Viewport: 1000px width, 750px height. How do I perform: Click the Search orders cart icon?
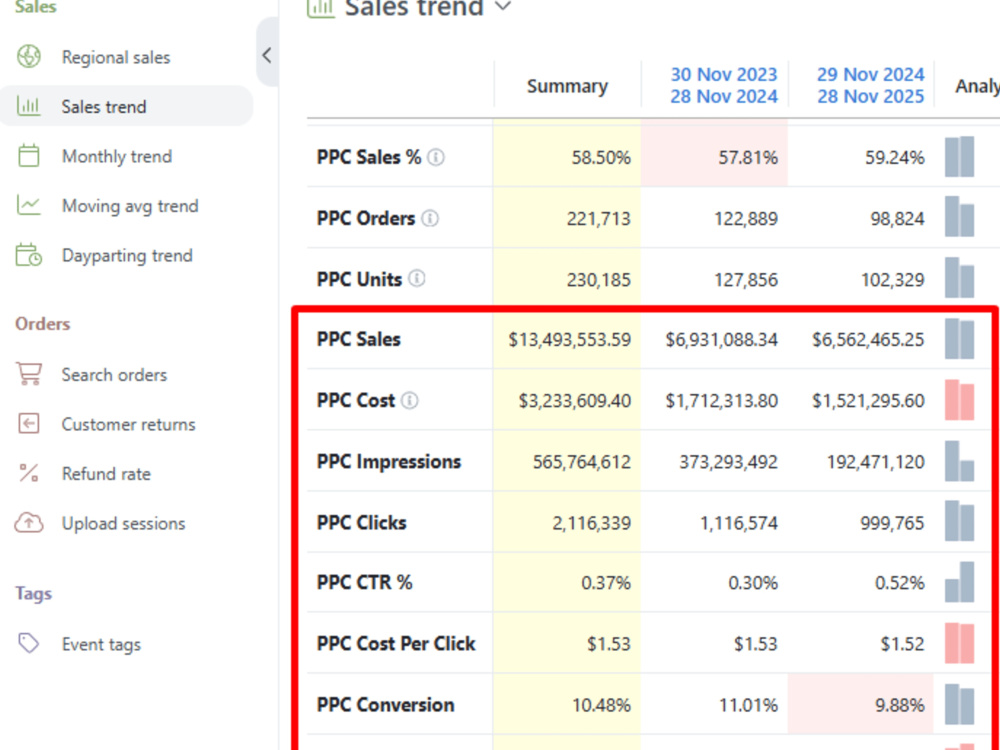(x=29, y=374)
